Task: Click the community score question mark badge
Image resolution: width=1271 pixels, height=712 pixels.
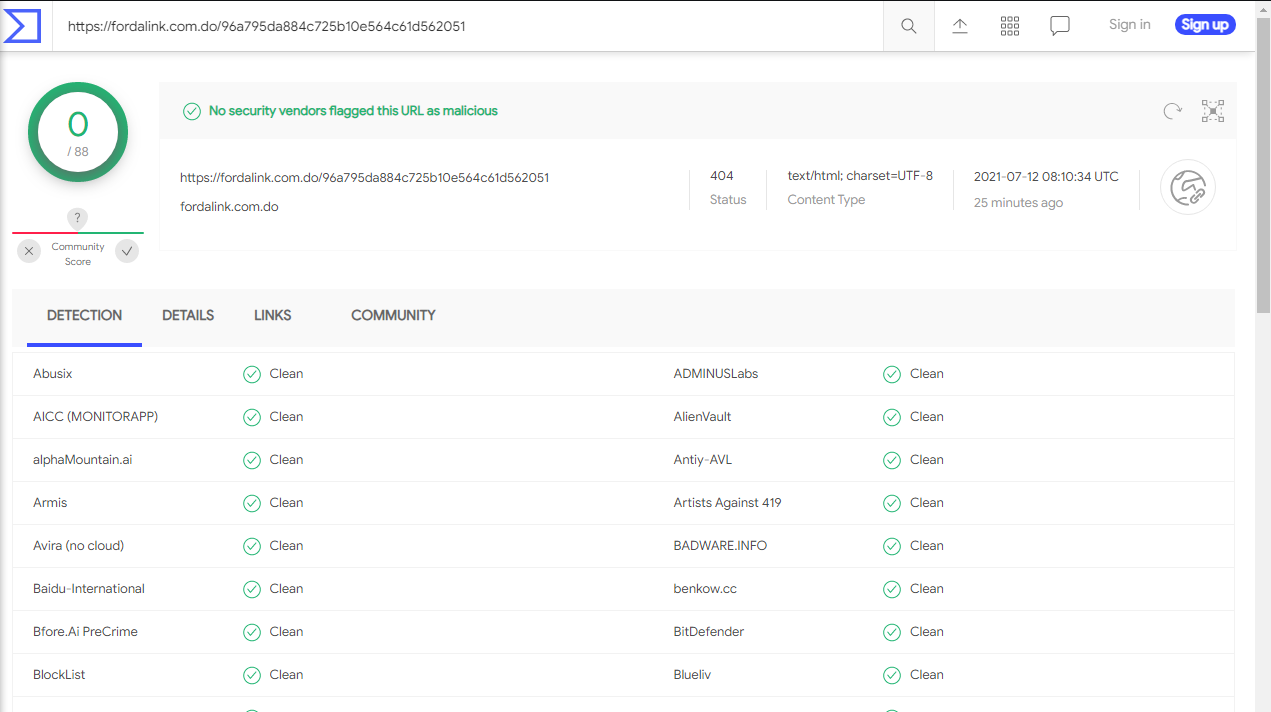Action: (77, 218)
